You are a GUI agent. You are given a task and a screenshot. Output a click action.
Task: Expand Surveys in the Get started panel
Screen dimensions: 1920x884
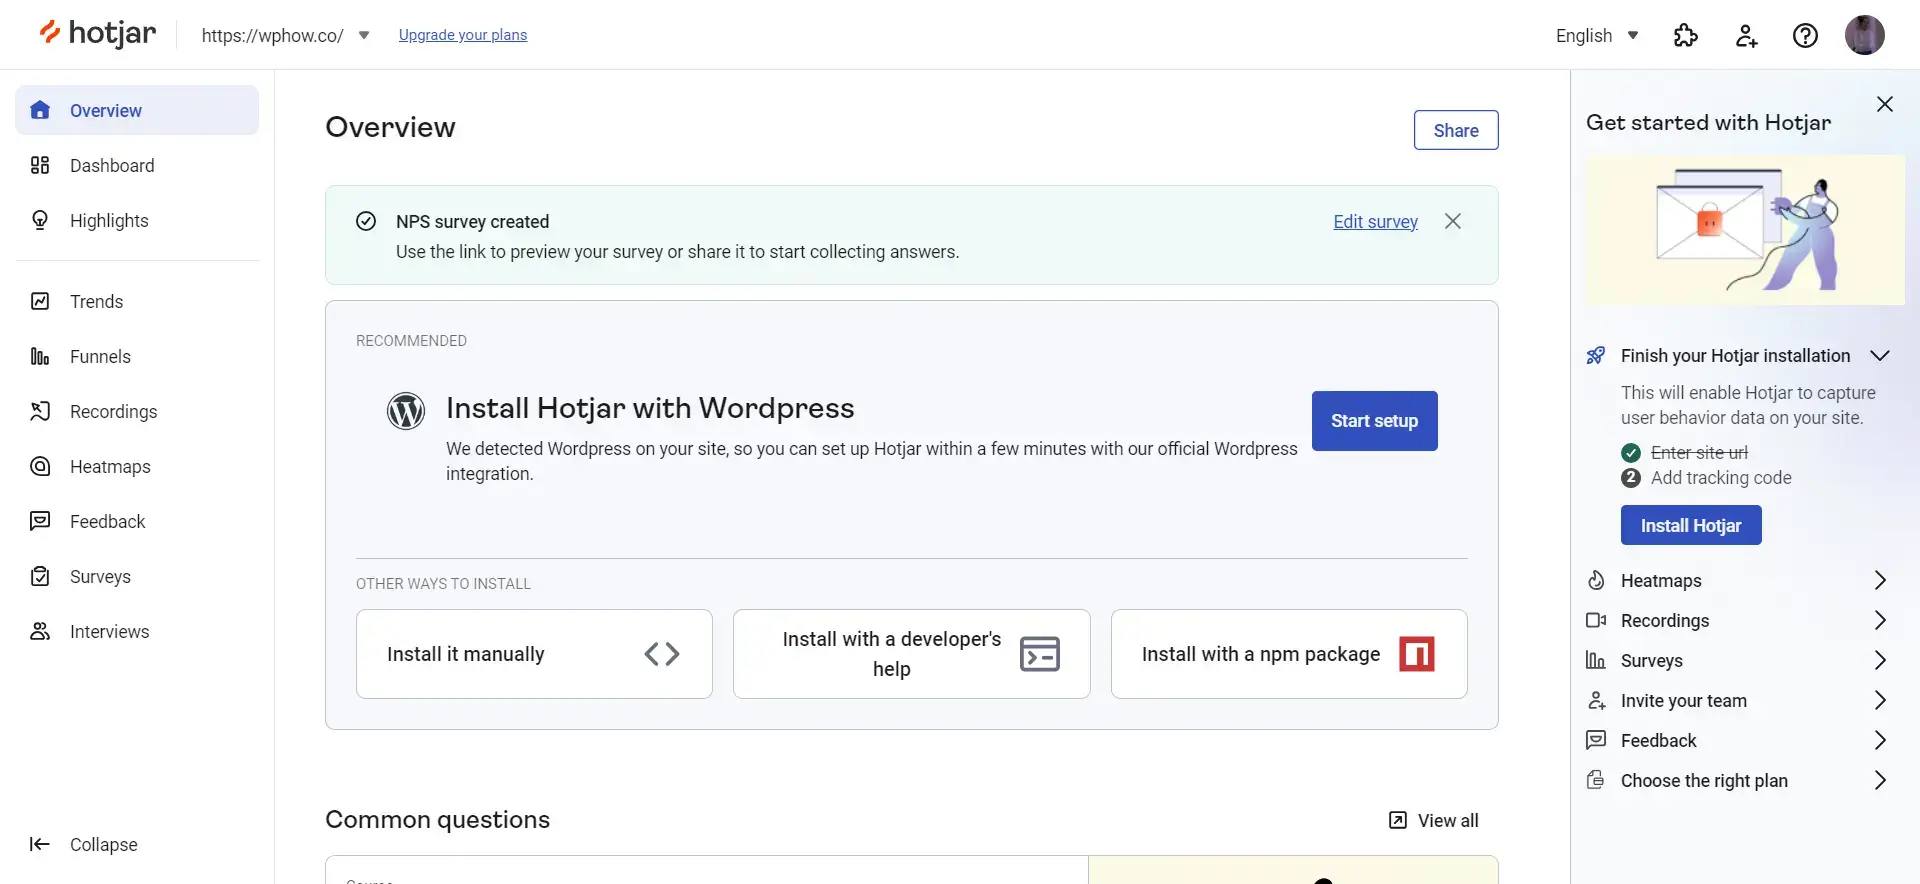(x=1737, y=660)
